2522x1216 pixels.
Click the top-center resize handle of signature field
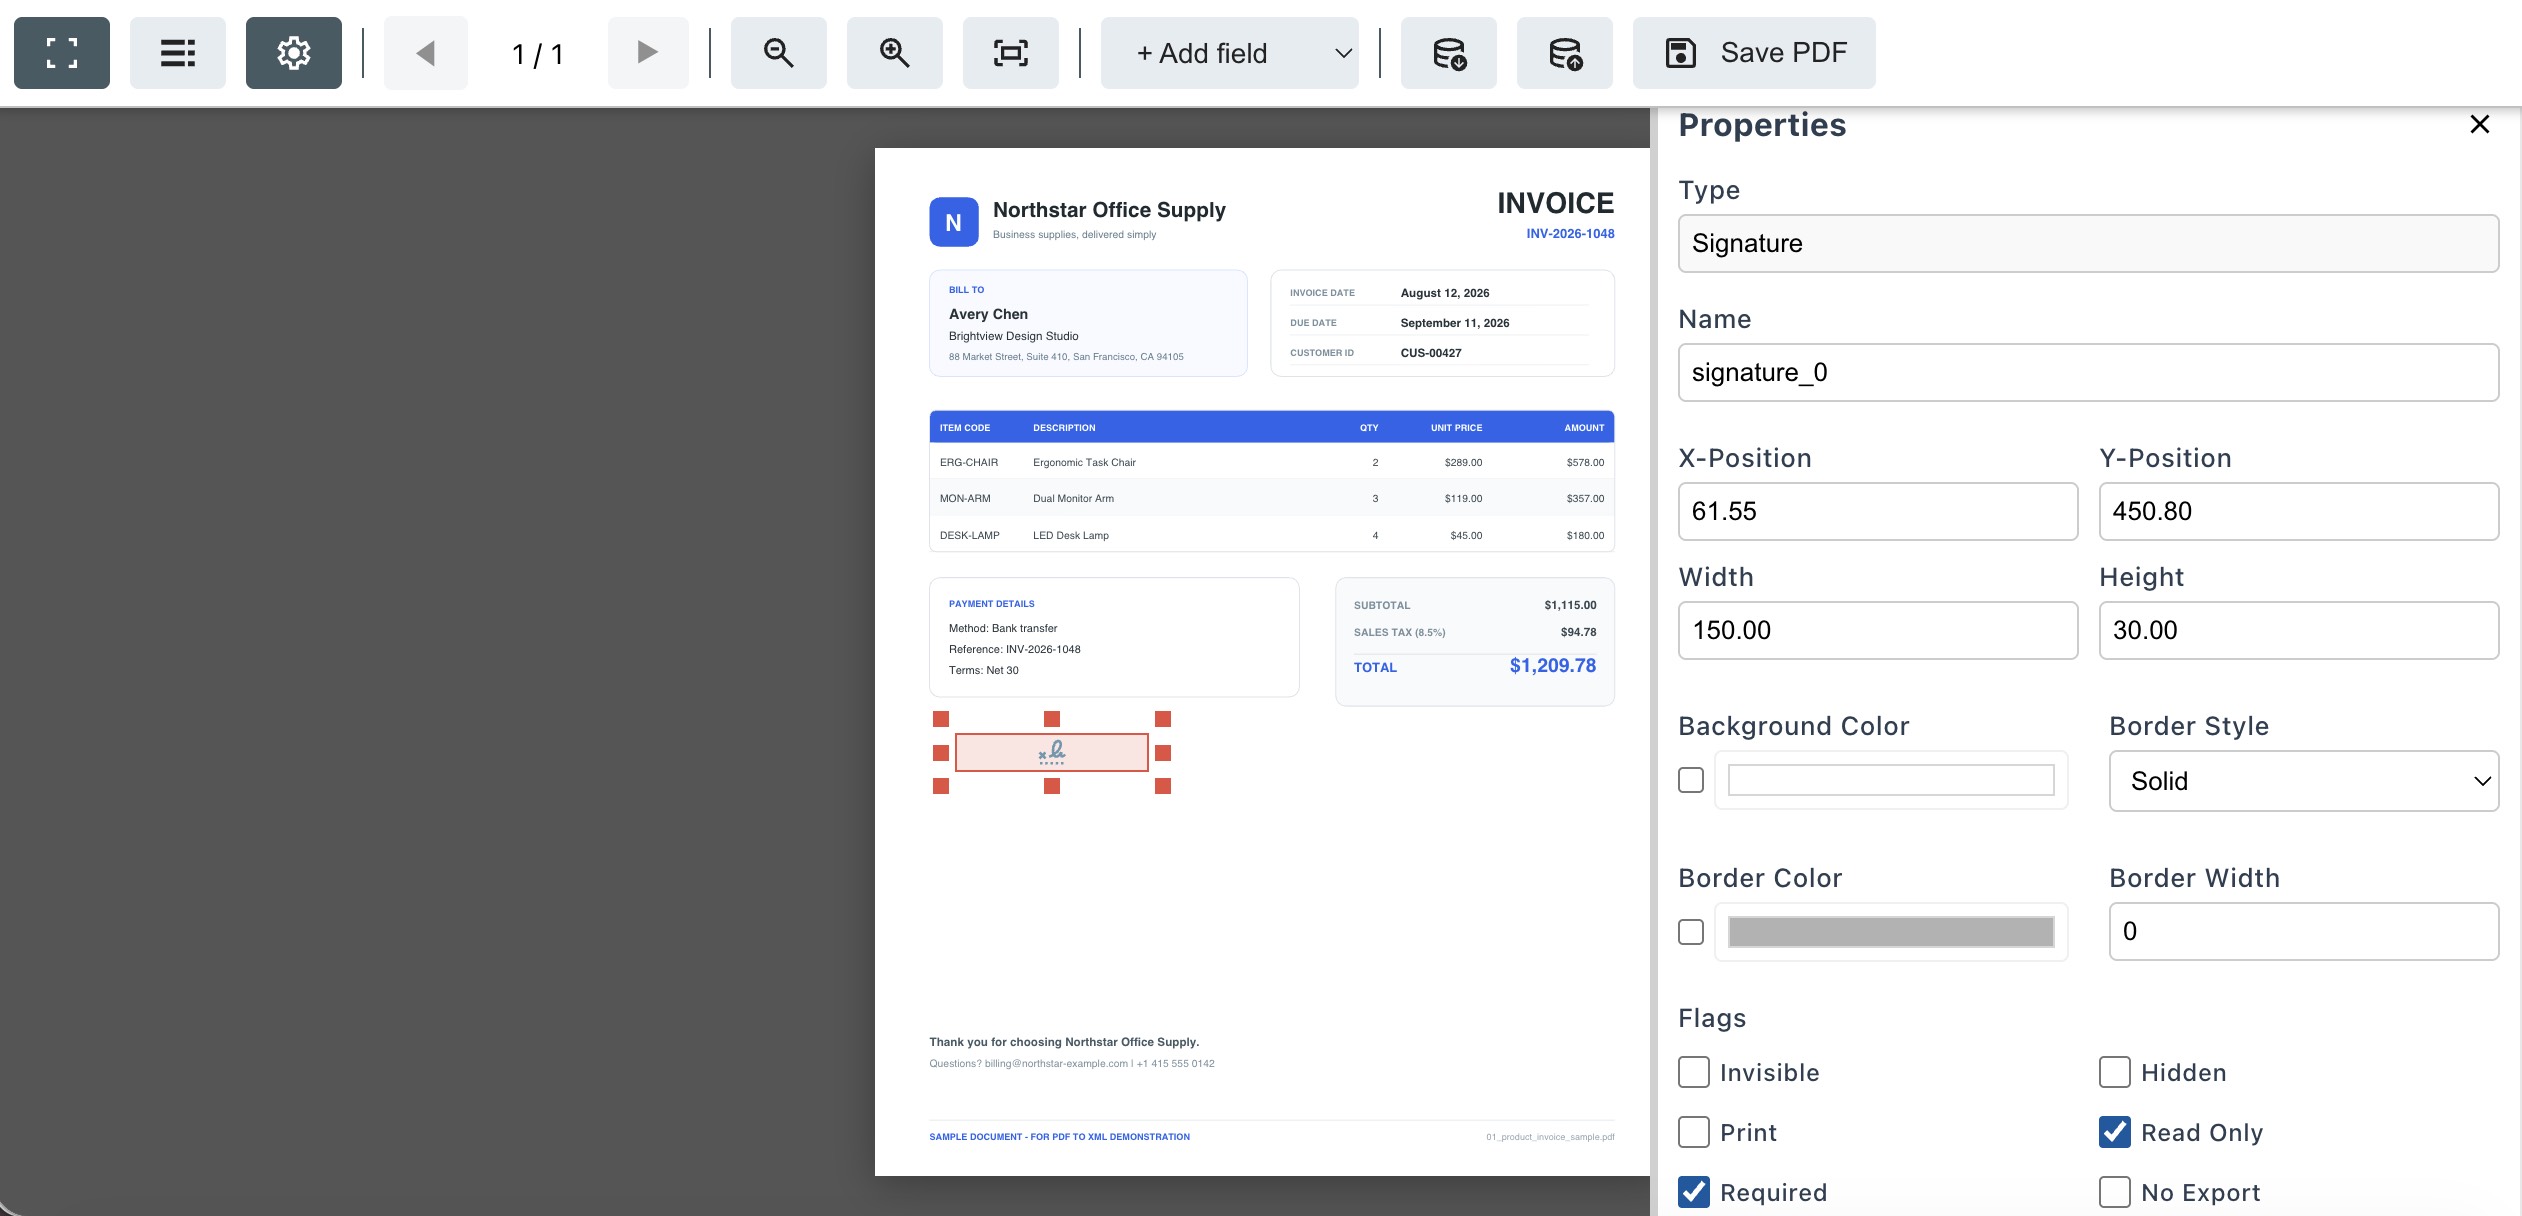1052,719
